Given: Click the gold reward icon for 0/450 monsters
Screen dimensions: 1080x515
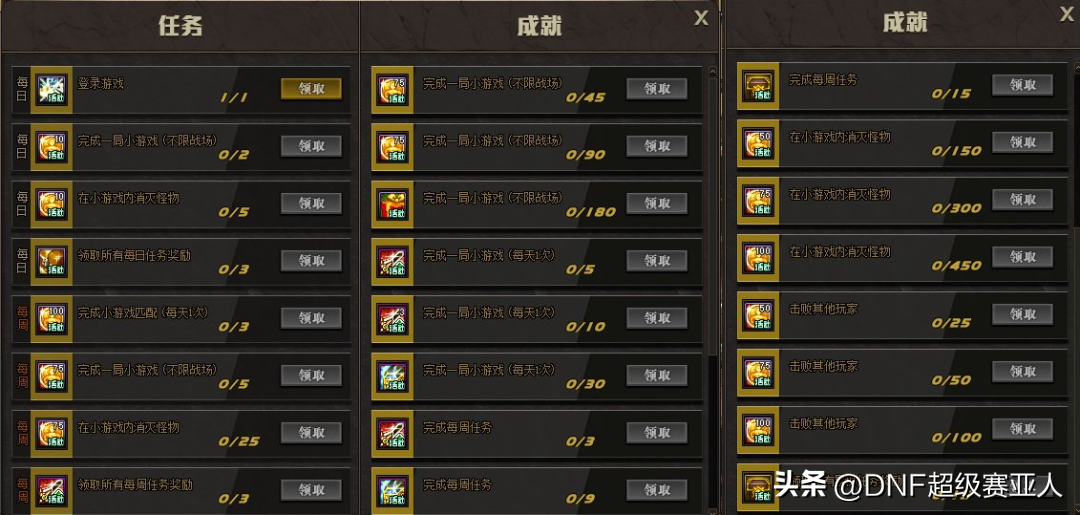Looking at the screenshot, I should point(758,258).
